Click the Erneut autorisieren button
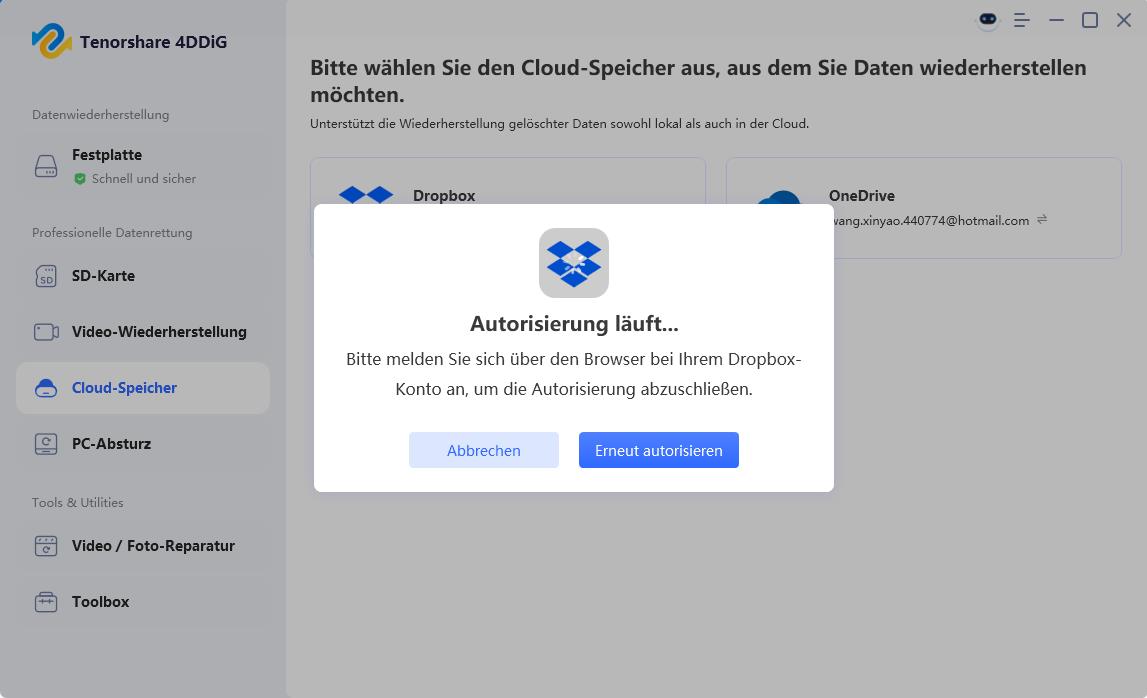 click(658, 450)
